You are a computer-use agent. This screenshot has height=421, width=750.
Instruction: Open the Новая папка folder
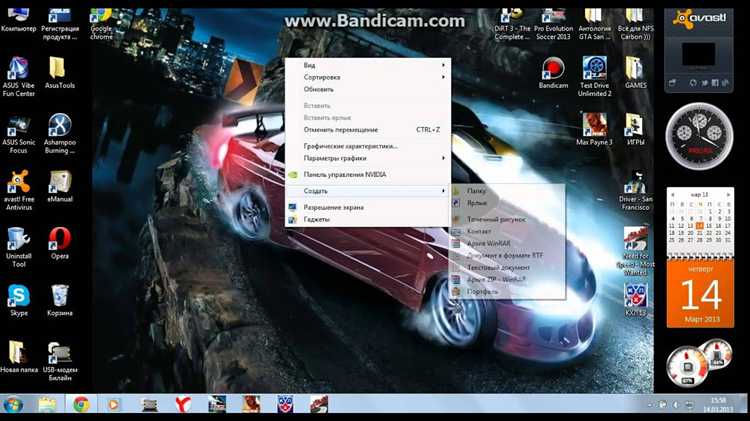coord(18,357)
